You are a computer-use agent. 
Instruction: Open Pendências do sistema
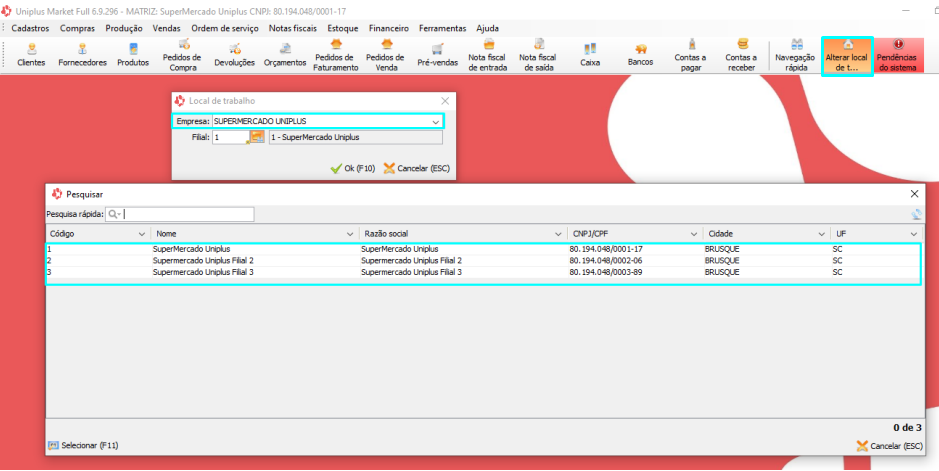[x=897, y=55]
